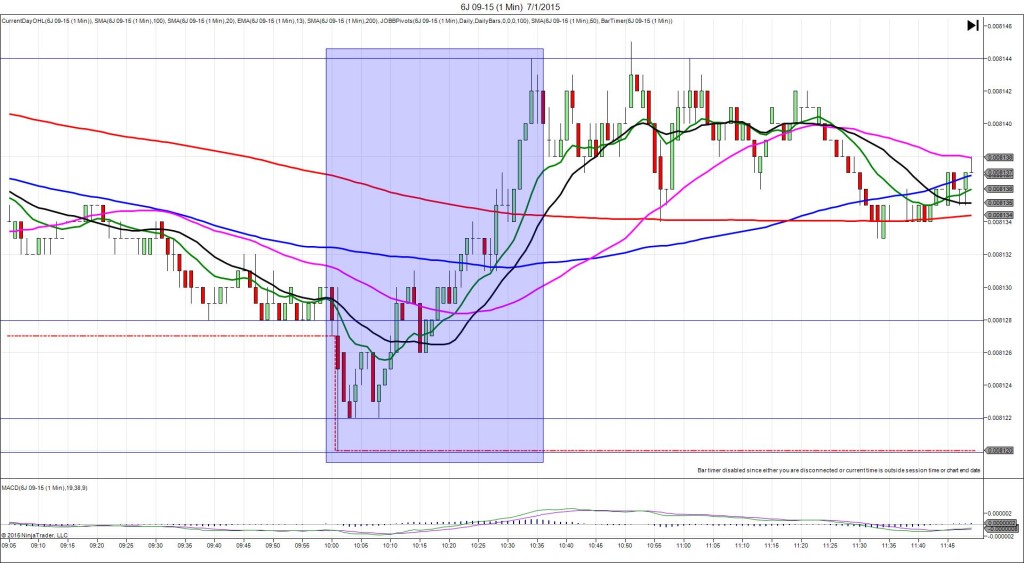
Task: Click the 2015 NinjaTrader, LLC copyright text
Action: coord(34,535)
